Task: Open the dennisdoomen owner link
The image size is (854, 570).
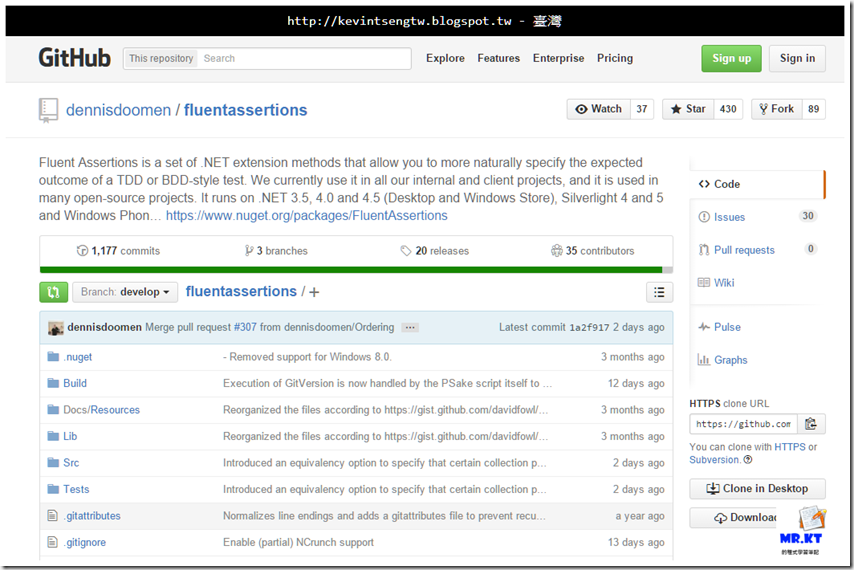Action: (118, 110)
